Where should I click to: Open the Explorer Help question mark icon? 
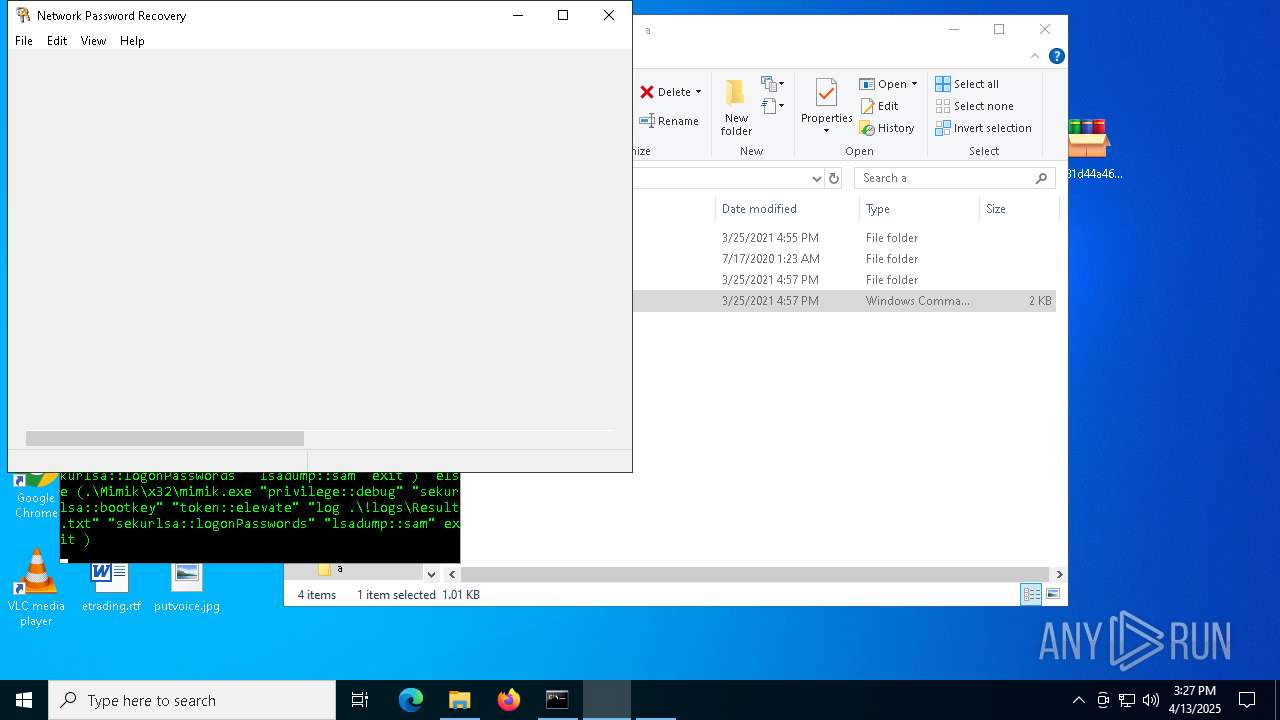coord(1057,56)
